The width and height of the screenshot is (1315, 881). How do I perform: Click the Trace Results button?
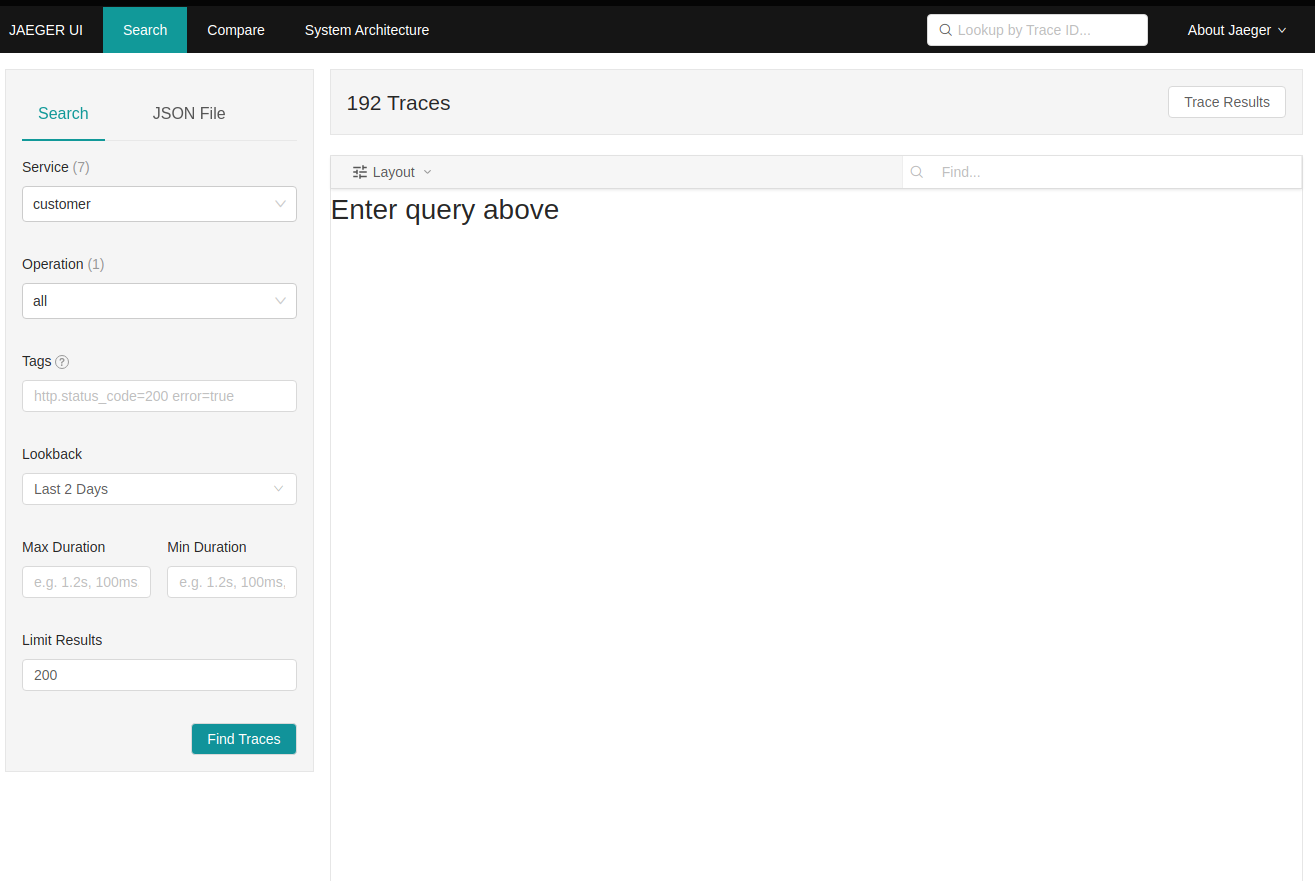[x=1227, y=101]
